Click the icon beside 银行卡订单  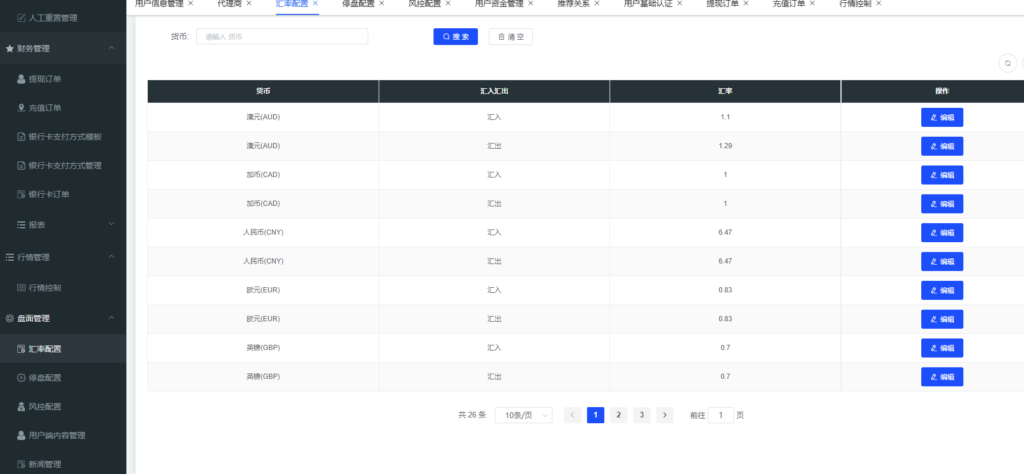(21, 194)
